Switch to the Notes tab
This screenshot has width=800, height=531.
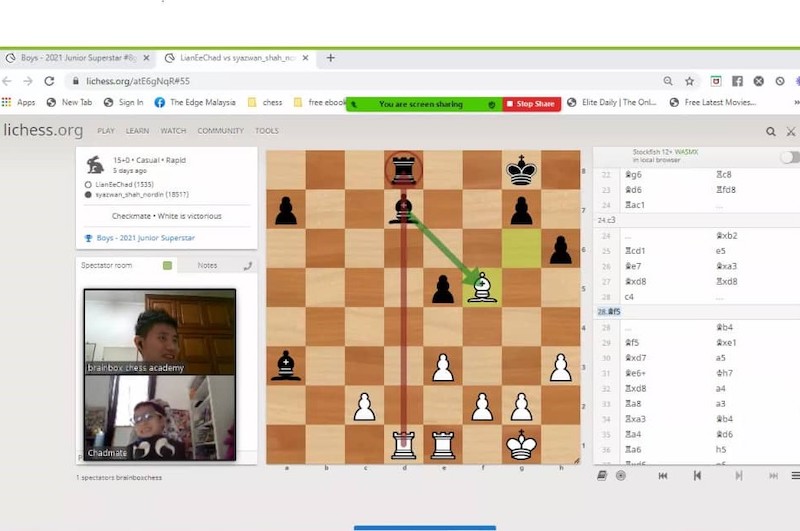point(207,265)
